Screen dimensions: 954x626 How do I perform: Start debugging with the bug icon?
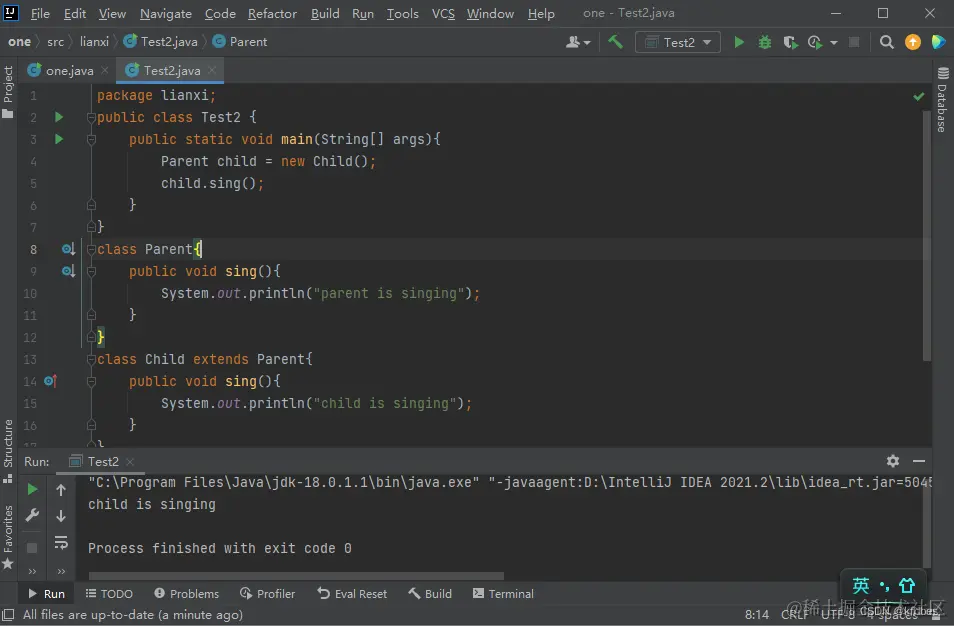(x=765, y=42)
